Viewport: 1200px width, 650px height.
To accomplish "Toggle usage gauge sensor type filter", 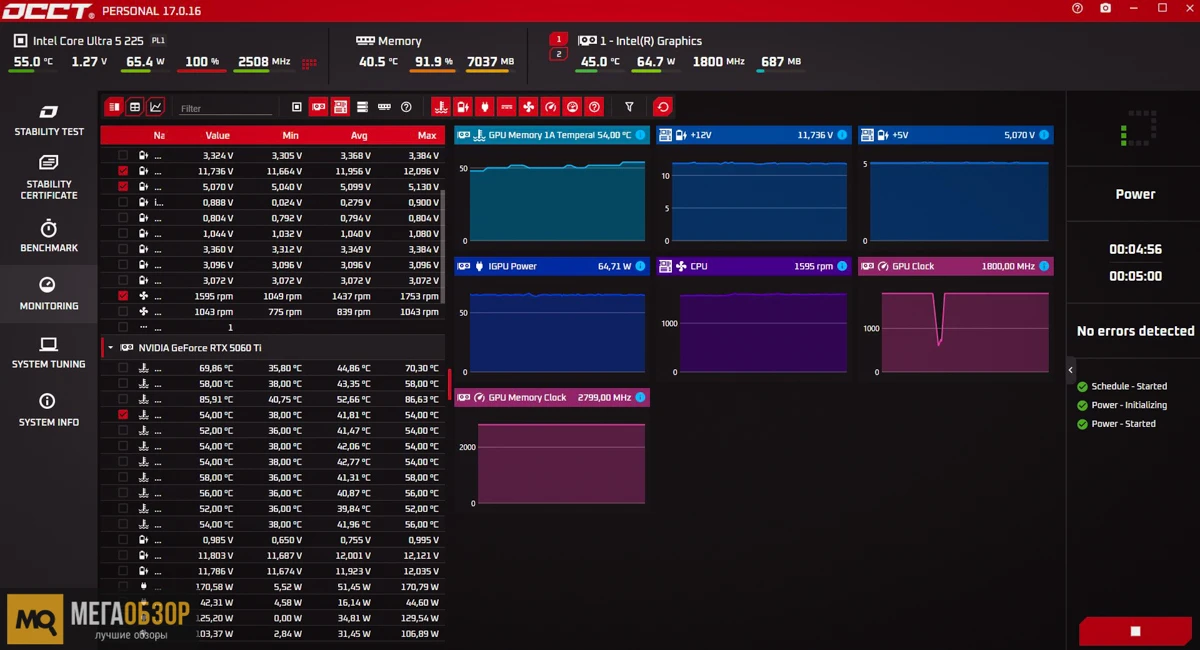I will 572,107.
